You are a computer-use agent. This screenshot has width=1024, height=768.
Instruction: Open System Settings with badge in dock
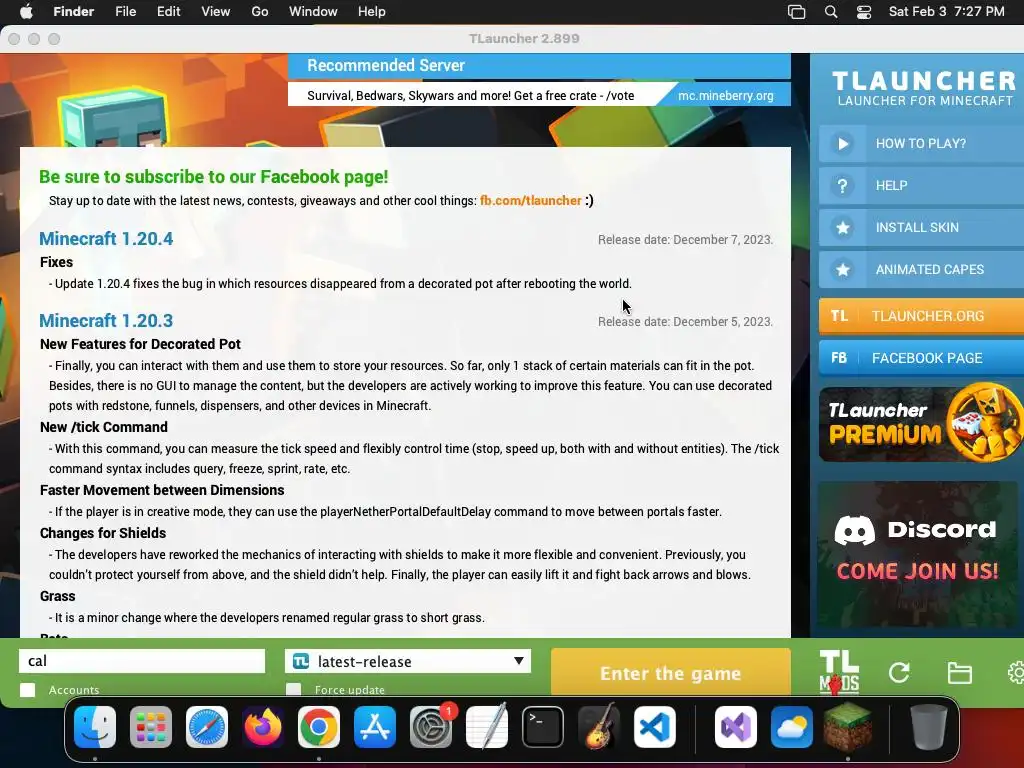(431, 727)
